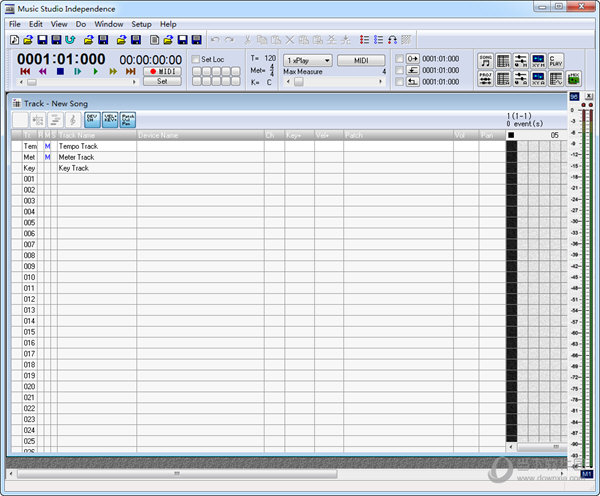Image resolution: width=600 pixels, height=496 pixels.
Task: Open the Help menu
Action: (x=168, y=24)
